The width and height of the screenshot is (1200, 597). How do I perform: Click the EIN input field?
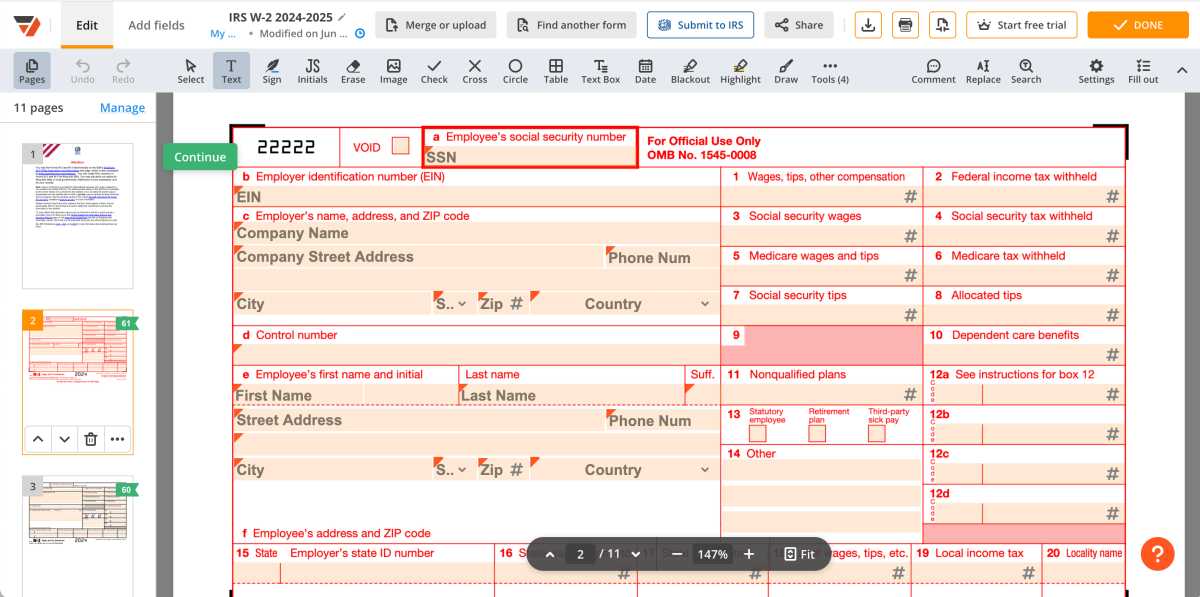(476, 197)
